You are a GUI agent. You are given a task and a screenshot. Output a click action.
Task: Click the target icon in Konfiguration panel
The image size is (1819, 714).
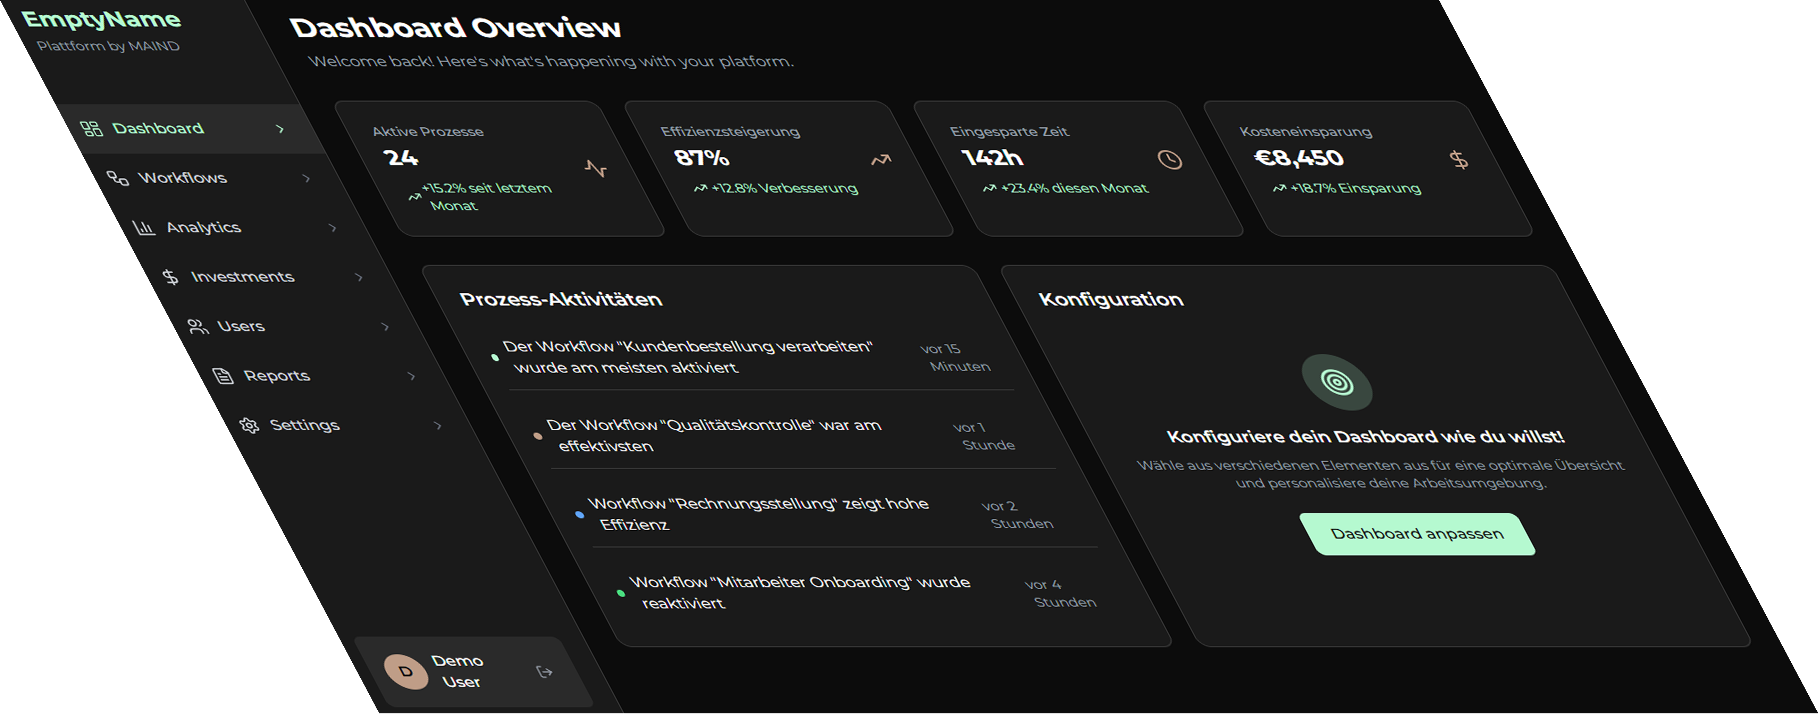coord(1337,382)
